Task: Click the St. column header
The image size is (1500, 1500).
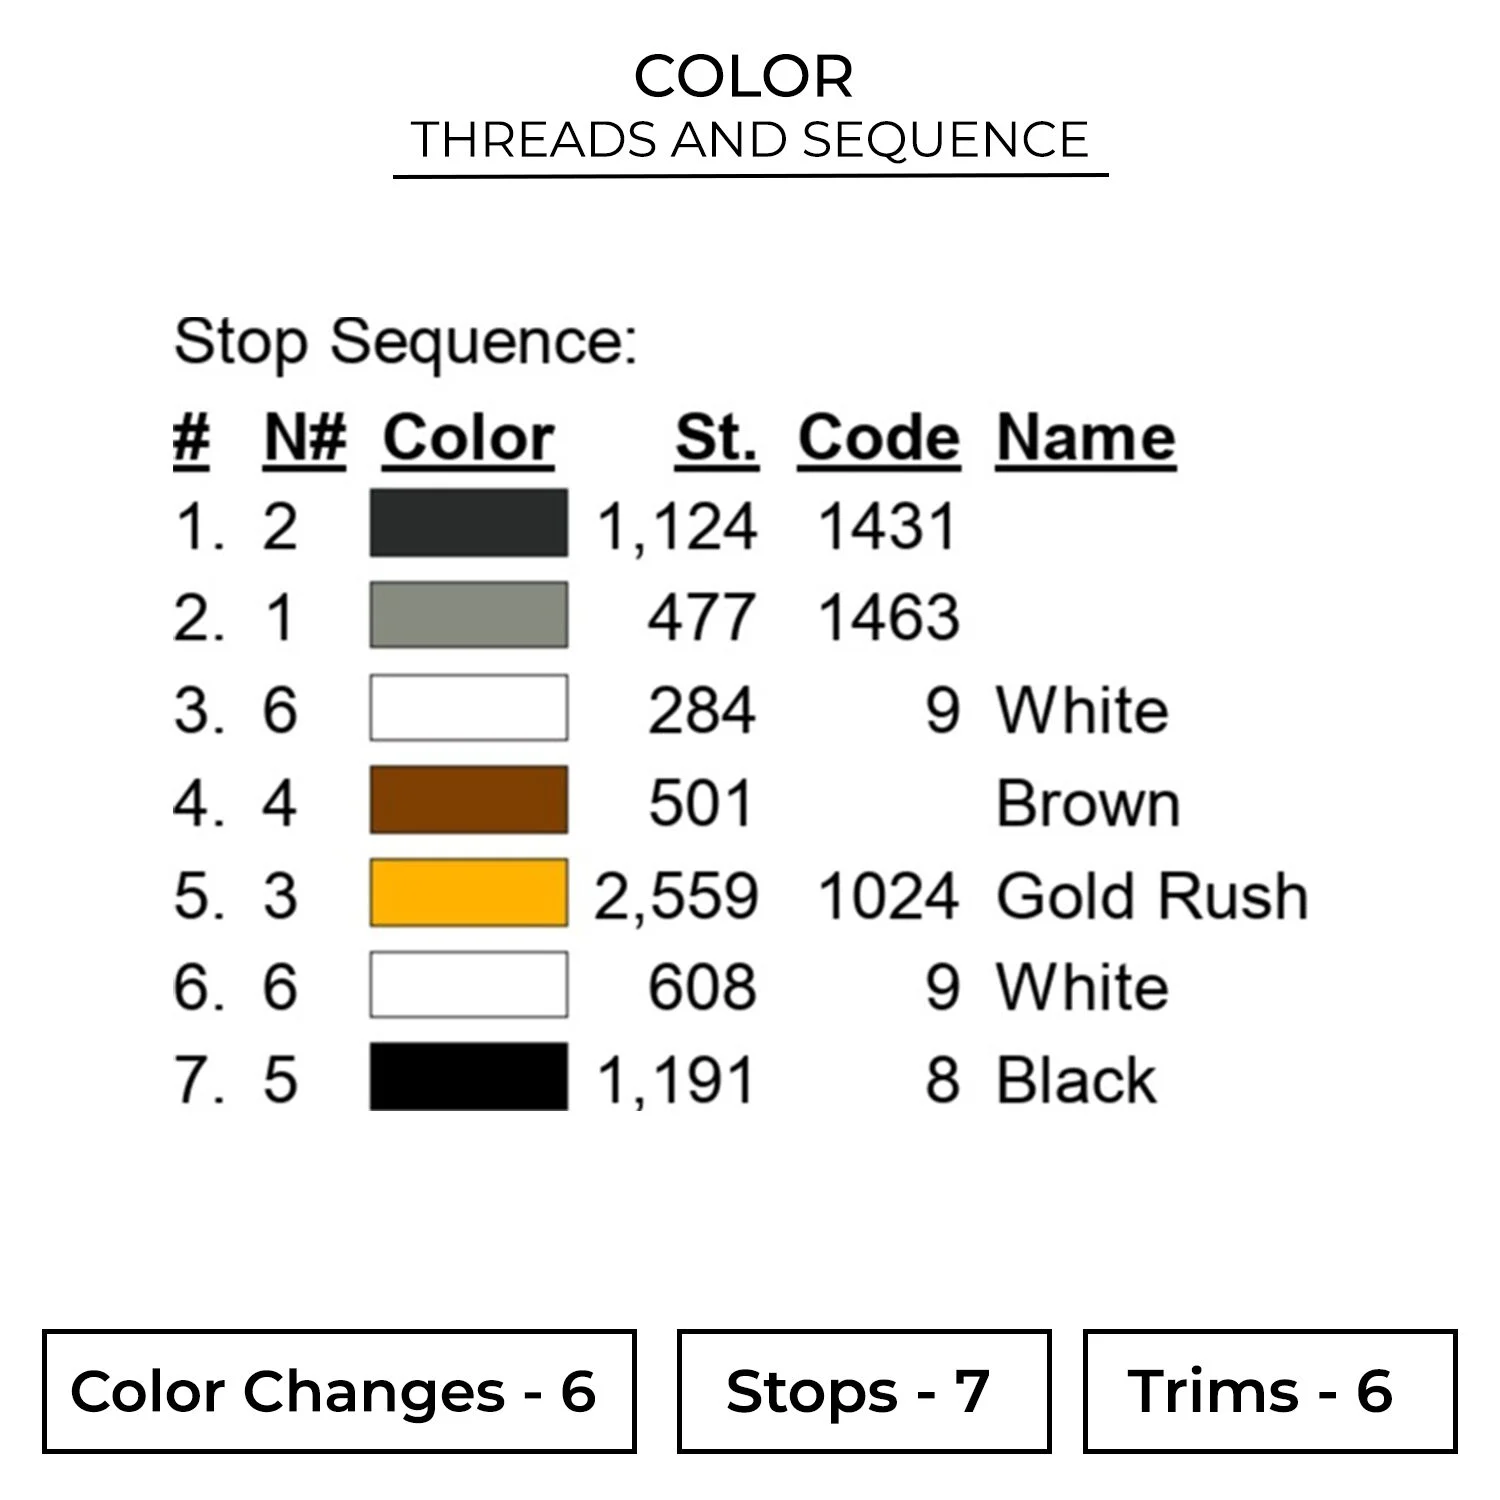Action: [x=716, y=438]
